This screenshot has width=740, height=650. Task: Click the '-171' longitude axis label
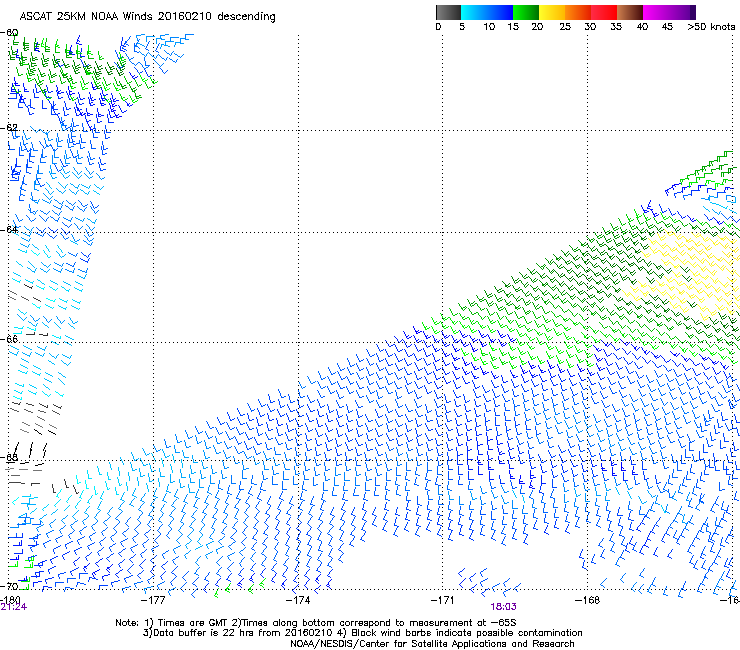pyautogui.click(x=443, y=600)
